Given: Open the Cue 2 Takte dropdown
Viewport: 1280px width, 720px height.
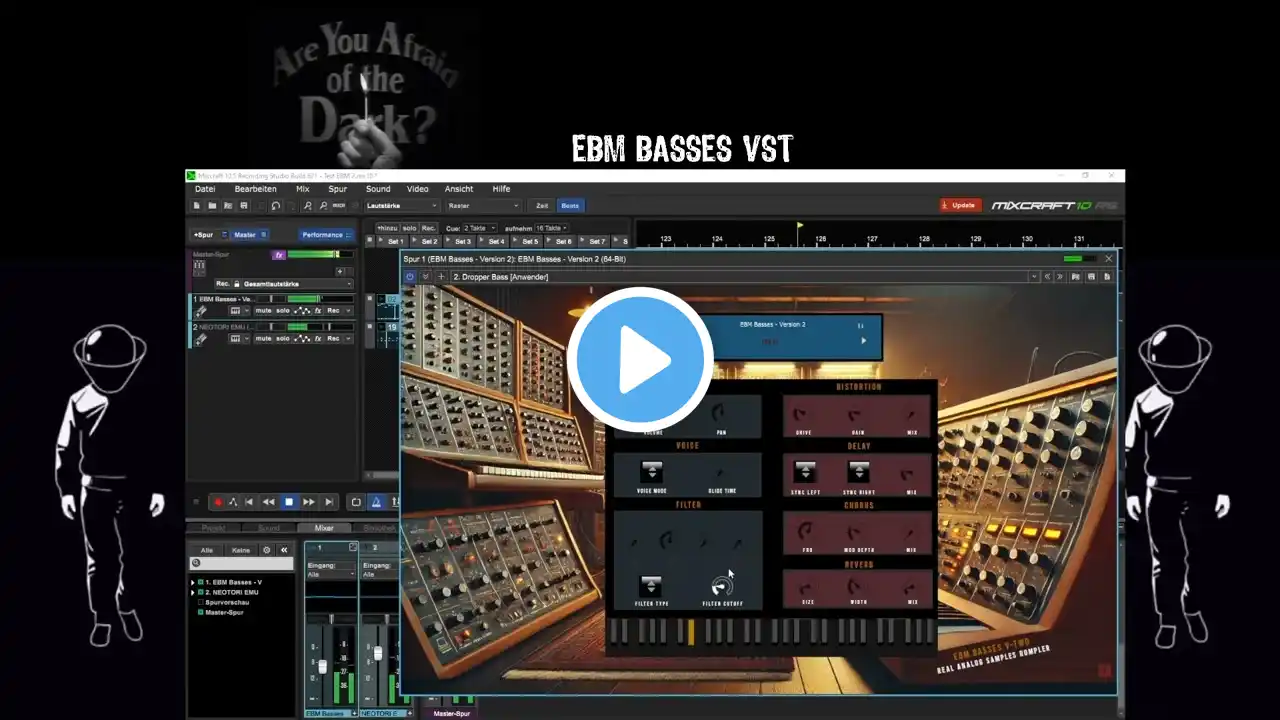Looking at the screenshot, I should 479,228.
